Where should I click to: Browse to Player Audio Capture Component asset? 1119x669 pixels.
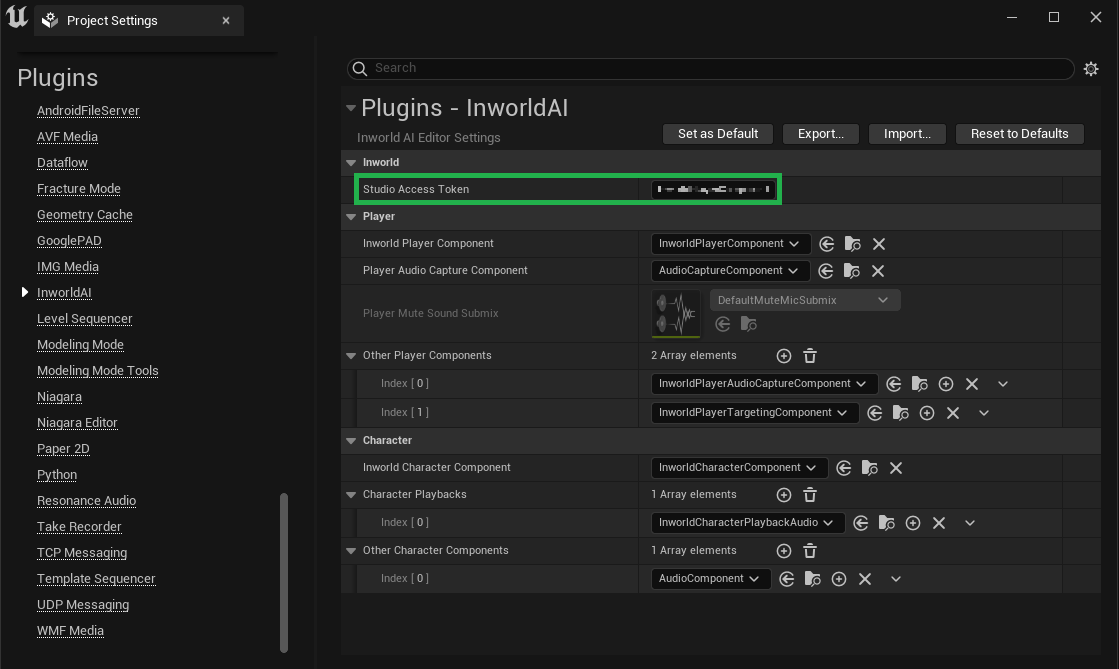[851, 271]
